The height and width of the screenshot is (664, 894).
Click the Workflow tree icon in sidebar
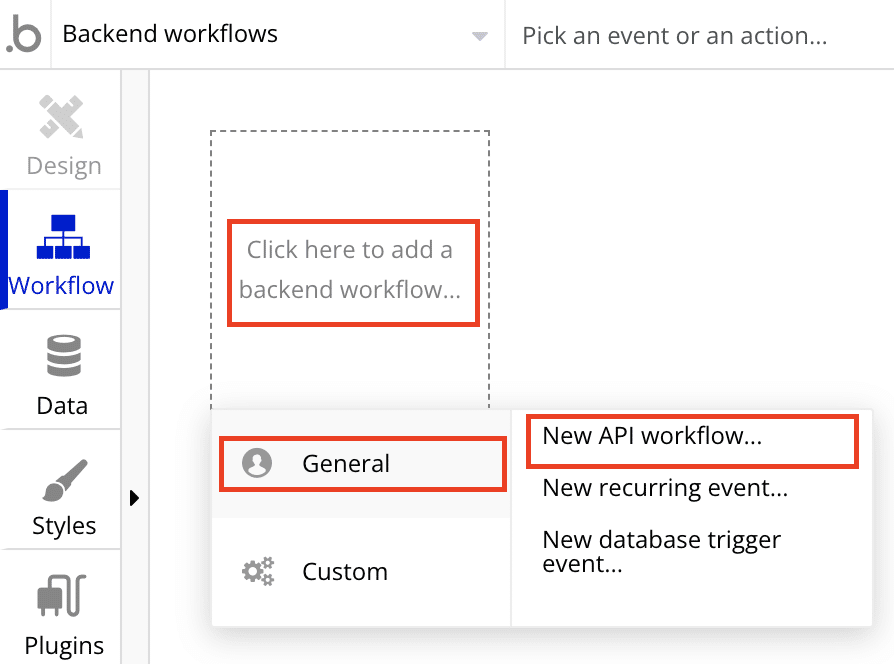[x=61, y=235]
